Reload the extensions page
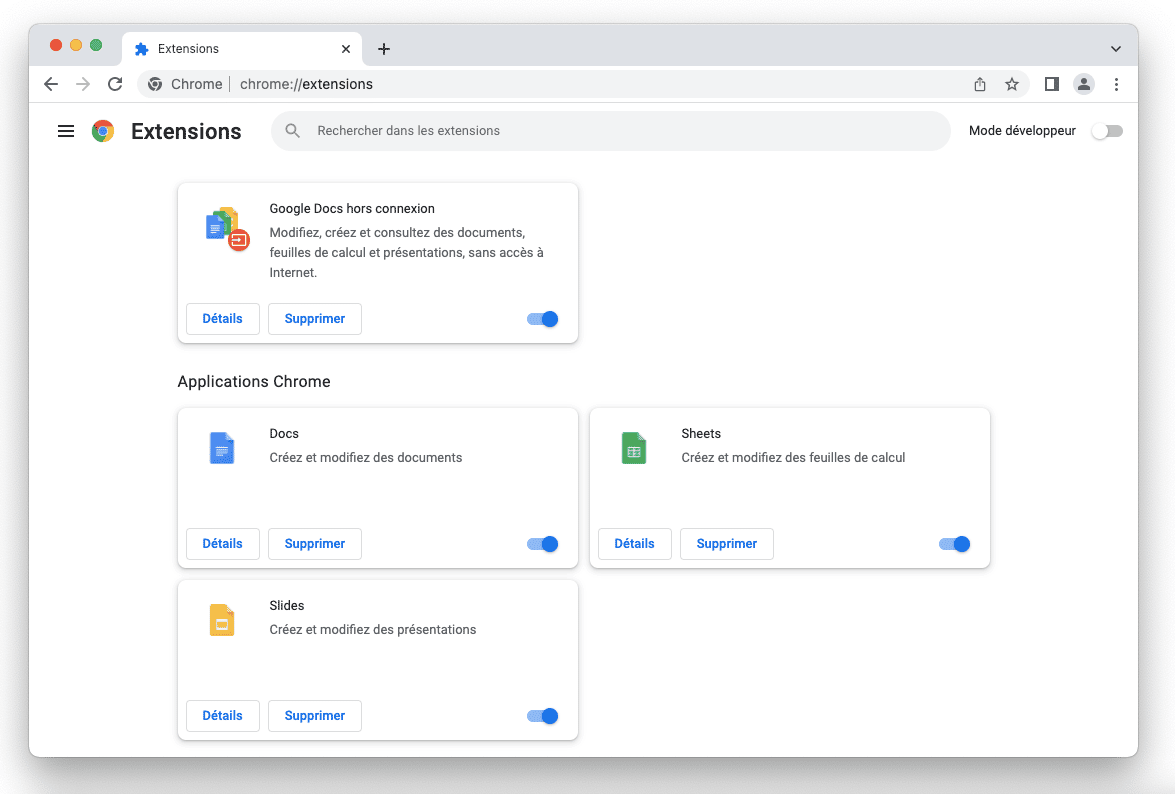The height and width of the screenshot is (794, 1175). pos(115,84)
